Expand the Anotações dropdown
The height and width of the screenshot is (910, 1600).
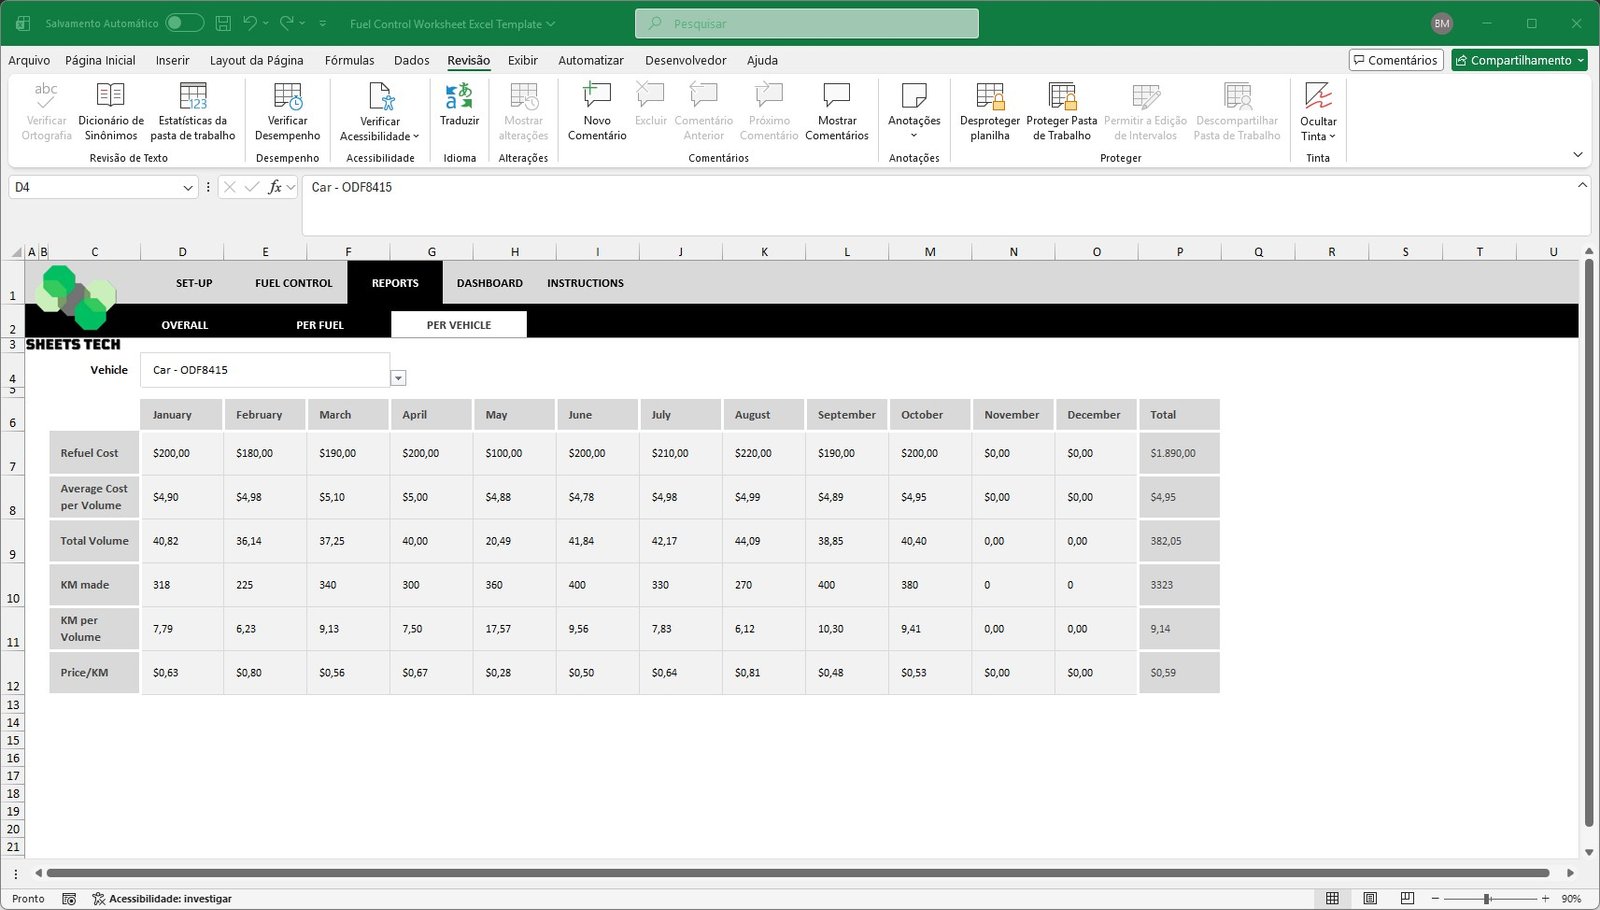click(914, 135)
